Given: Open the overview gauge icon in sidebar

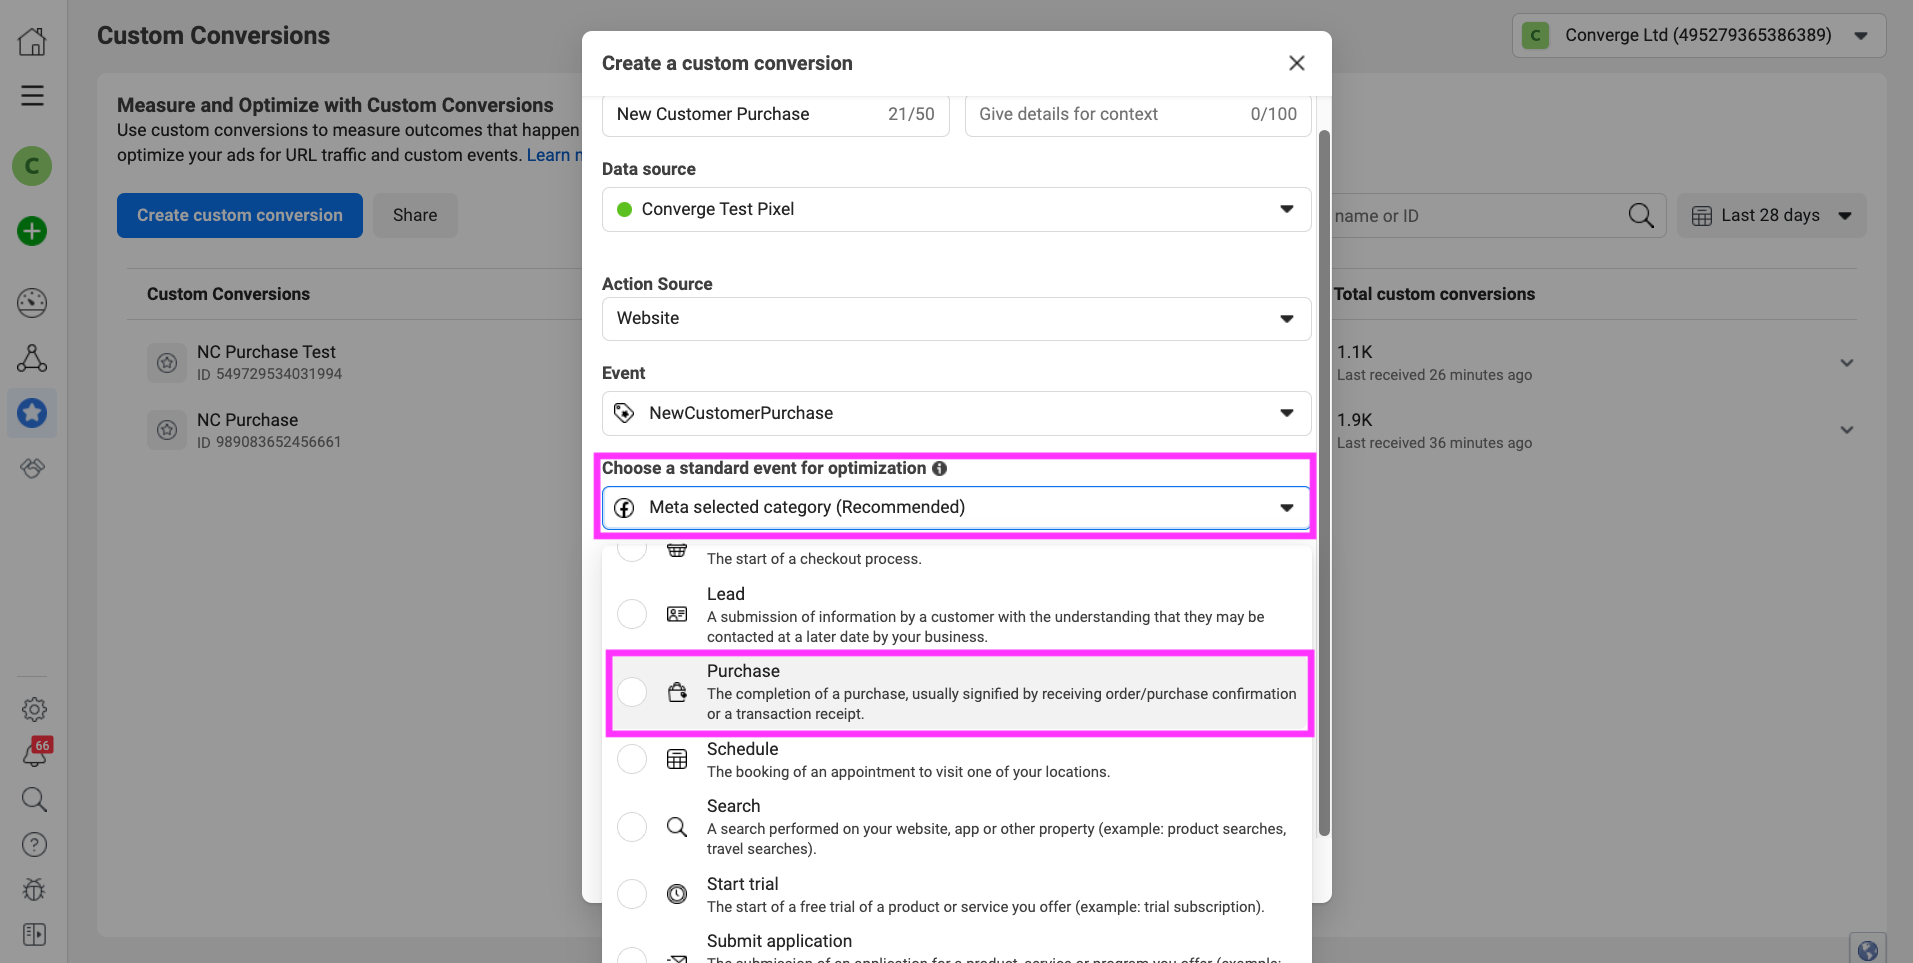Looking at the screenshot, I should pyautogui.click(x=32, y=302).
